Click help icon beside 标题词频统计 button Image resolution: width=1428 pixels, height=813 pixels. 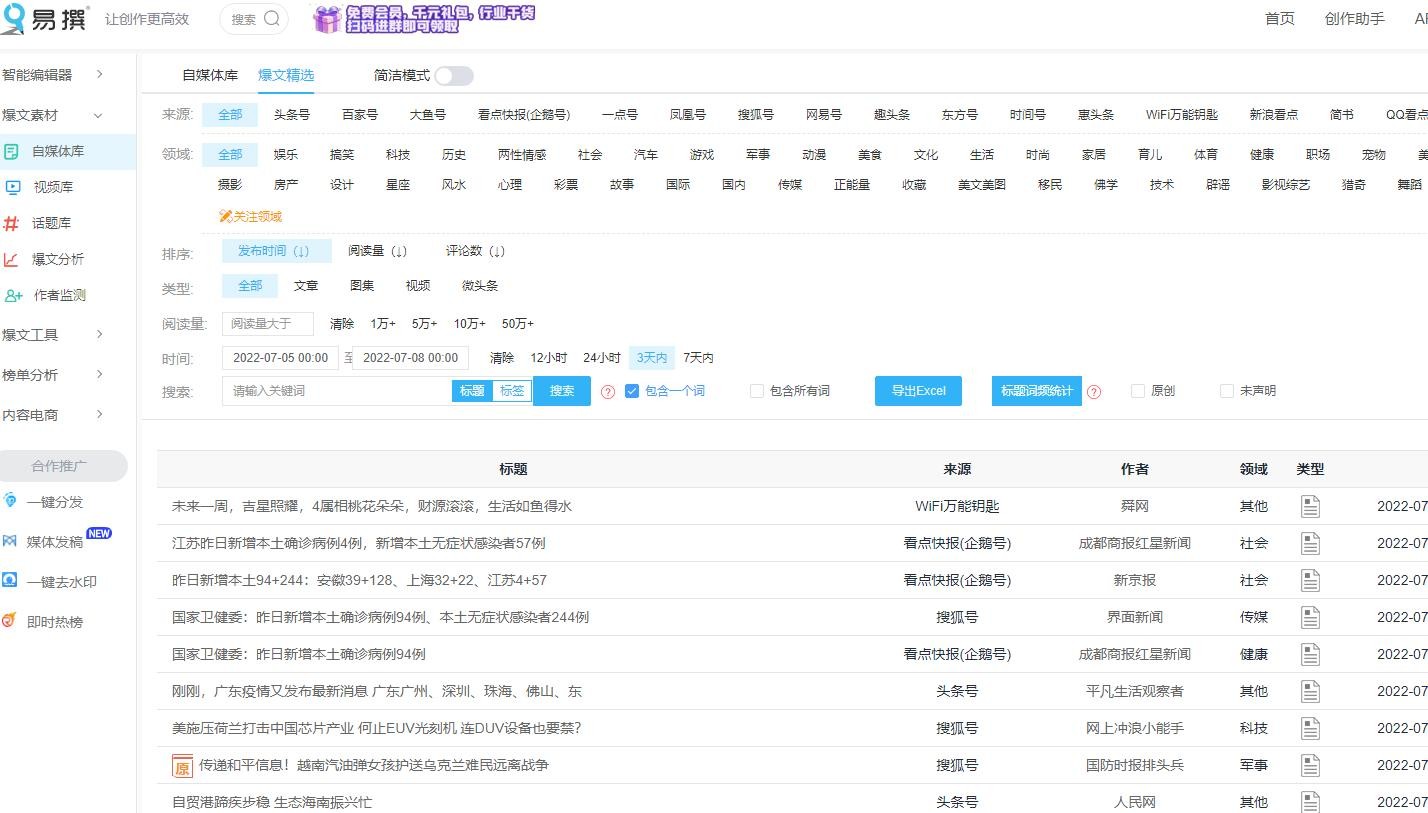(x=1094, y=392)
